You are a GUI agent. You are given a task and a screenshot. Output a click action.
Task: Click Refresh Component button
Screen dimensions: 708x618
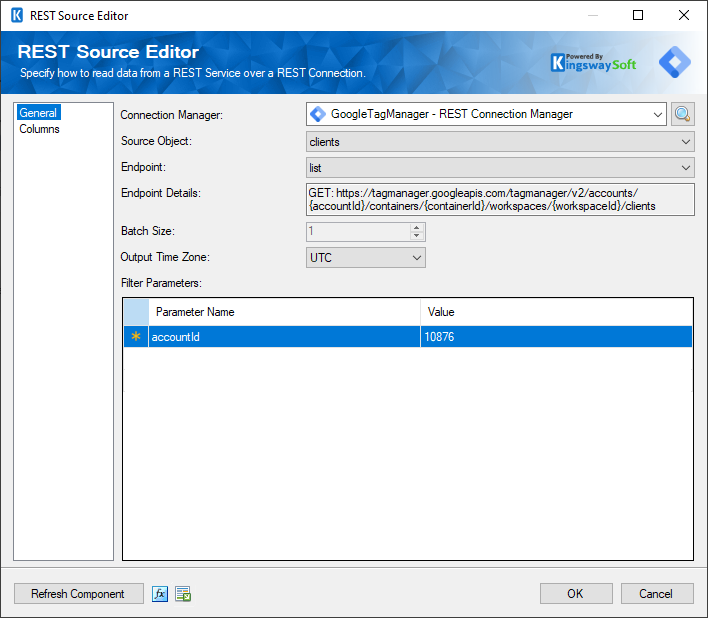pos(79,594)
